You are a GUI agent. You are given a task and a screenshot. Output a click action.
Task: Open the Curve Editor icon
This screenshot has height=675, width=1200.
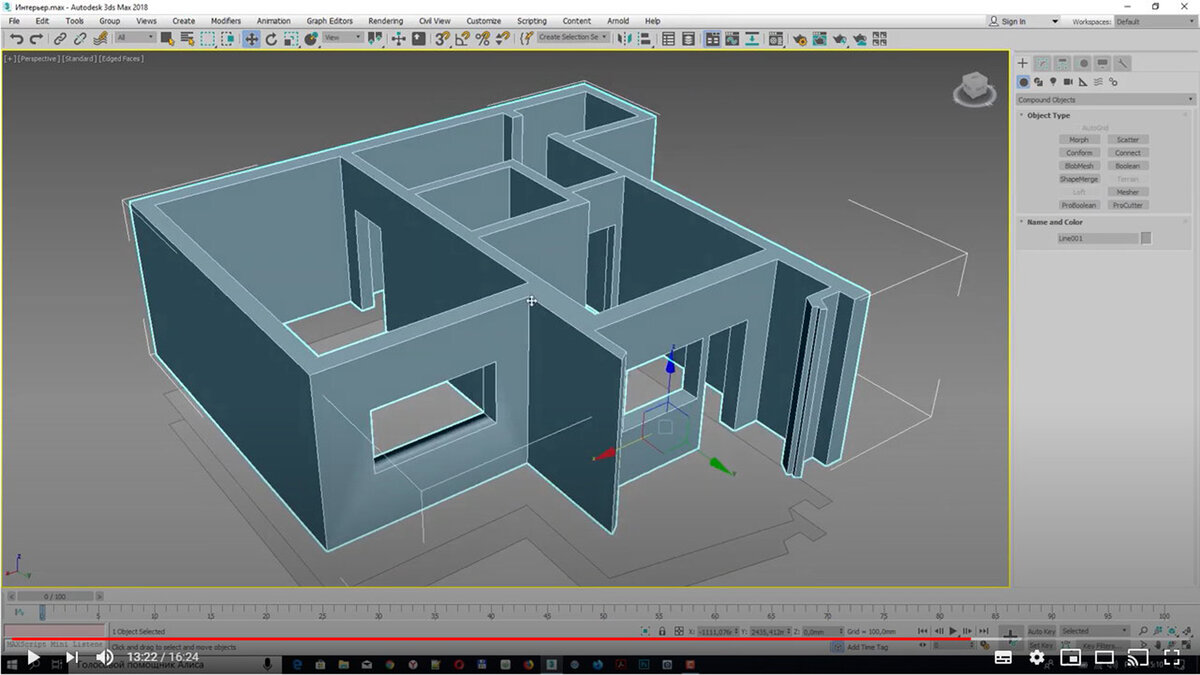(732, 39)
